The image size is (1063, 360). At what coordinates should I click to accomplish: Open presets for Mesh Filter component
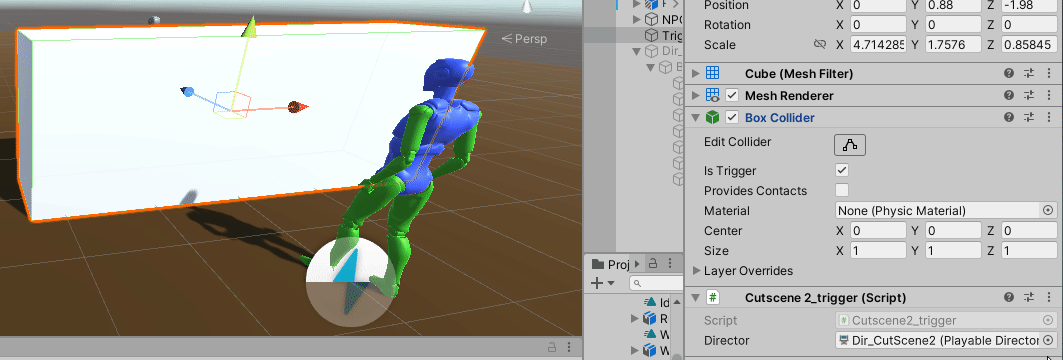tap(1029, 73)
